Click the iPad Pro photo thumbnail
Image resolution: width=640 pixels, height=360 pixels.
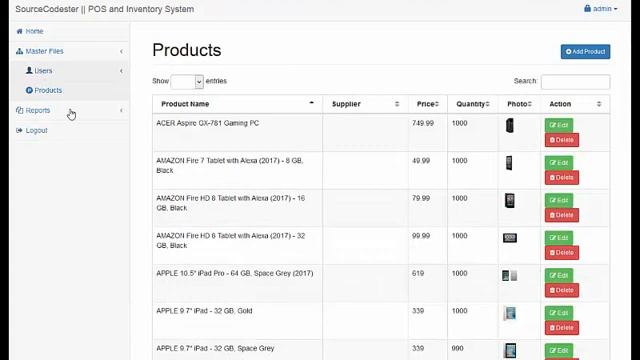click(x=509, y=276)
